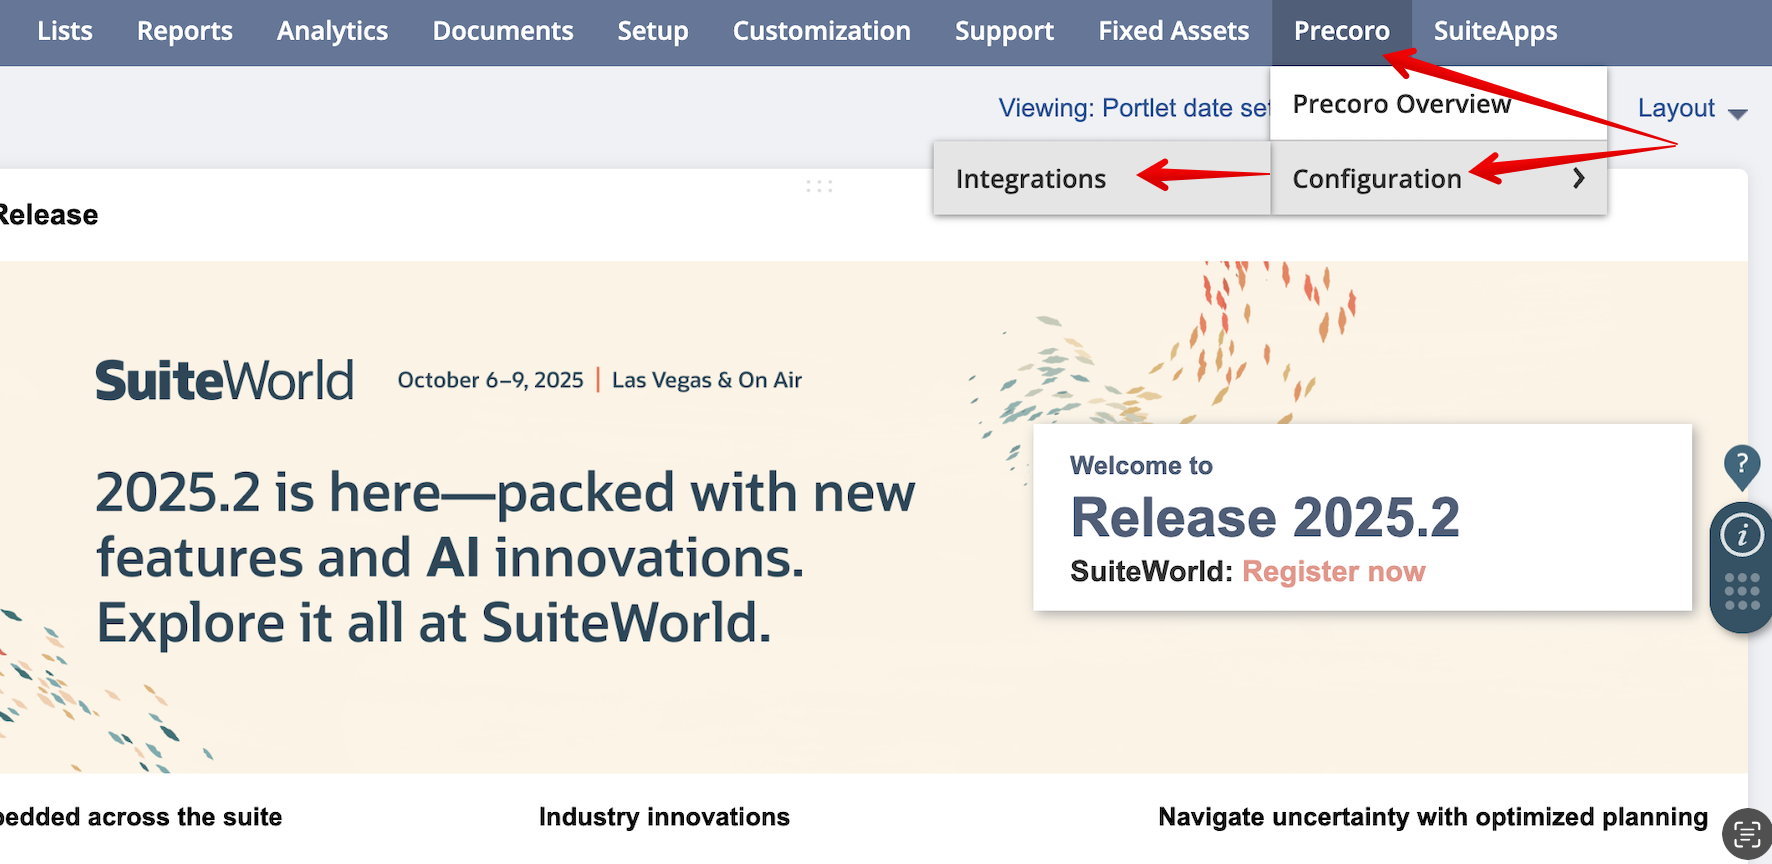Click the Precoro menu tab

tap(1341, 31)
